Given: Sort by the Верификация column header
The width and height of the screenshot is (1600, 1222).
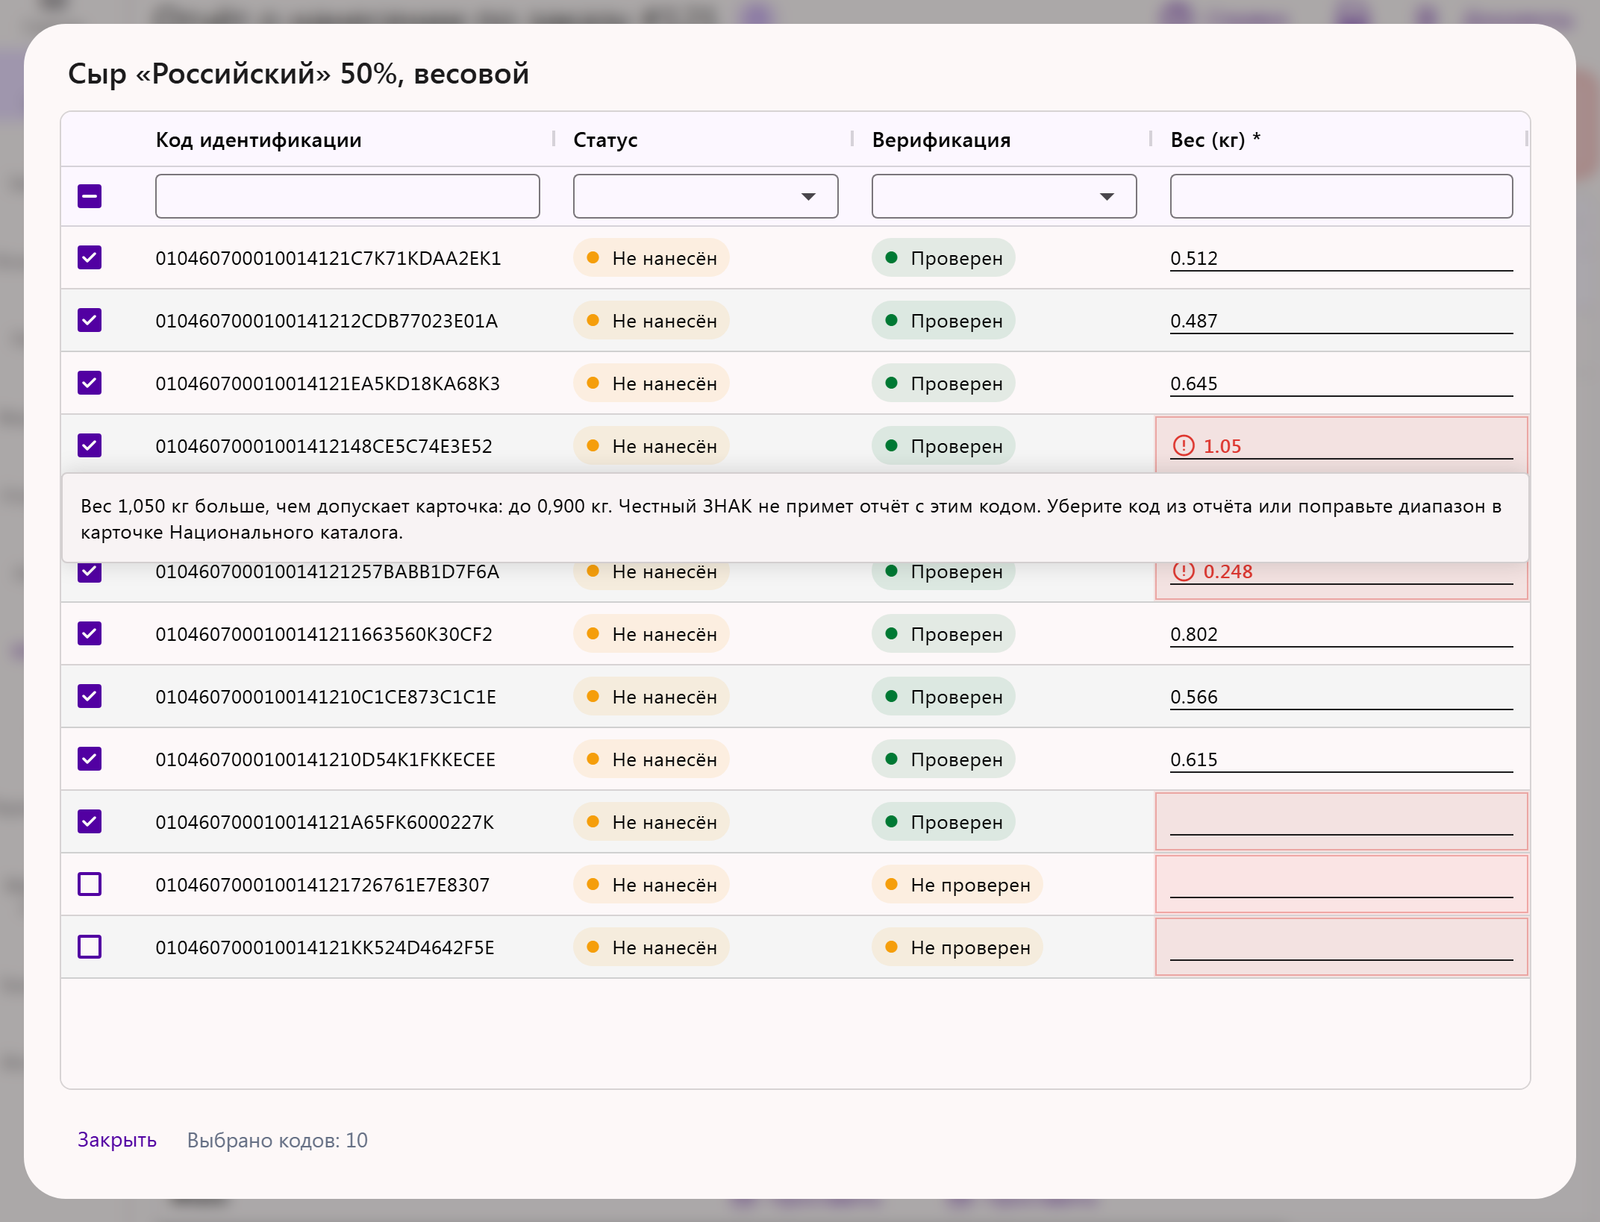Looking at the screenshot, I should pos(941,140).
